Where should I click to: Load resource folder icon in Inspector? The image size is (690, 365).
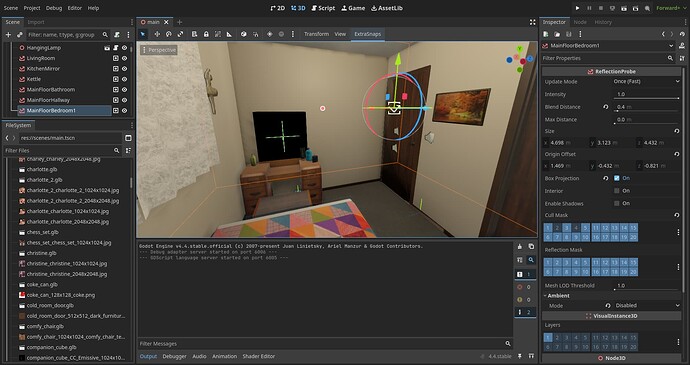tap(557, 34)
